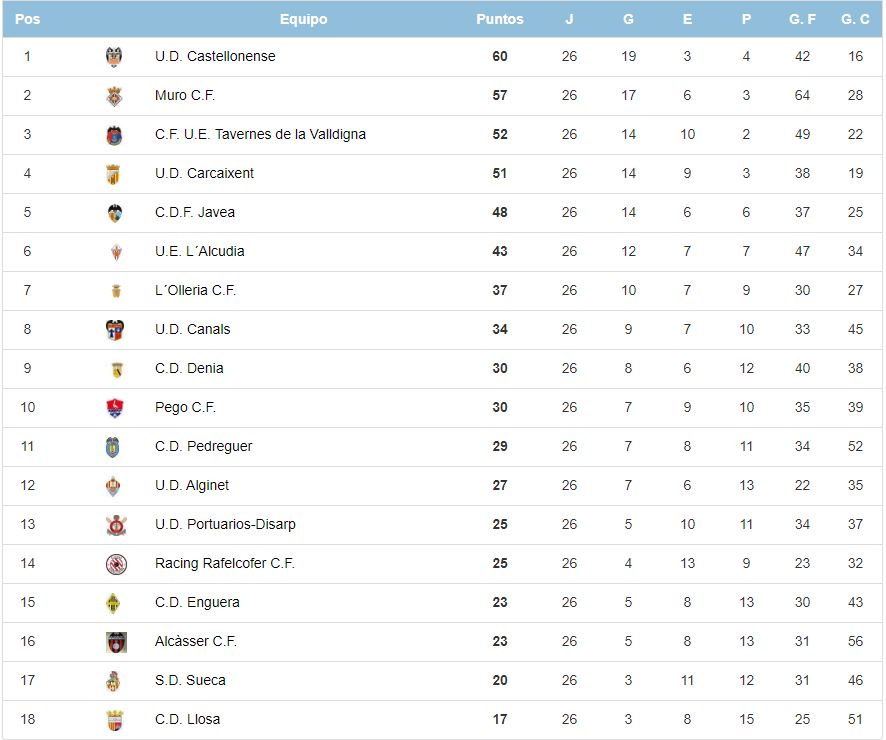The width and height of the screenshot is (886, 740).
Task: Click the Pego C.F. team badge
Action: click(114, 408)
